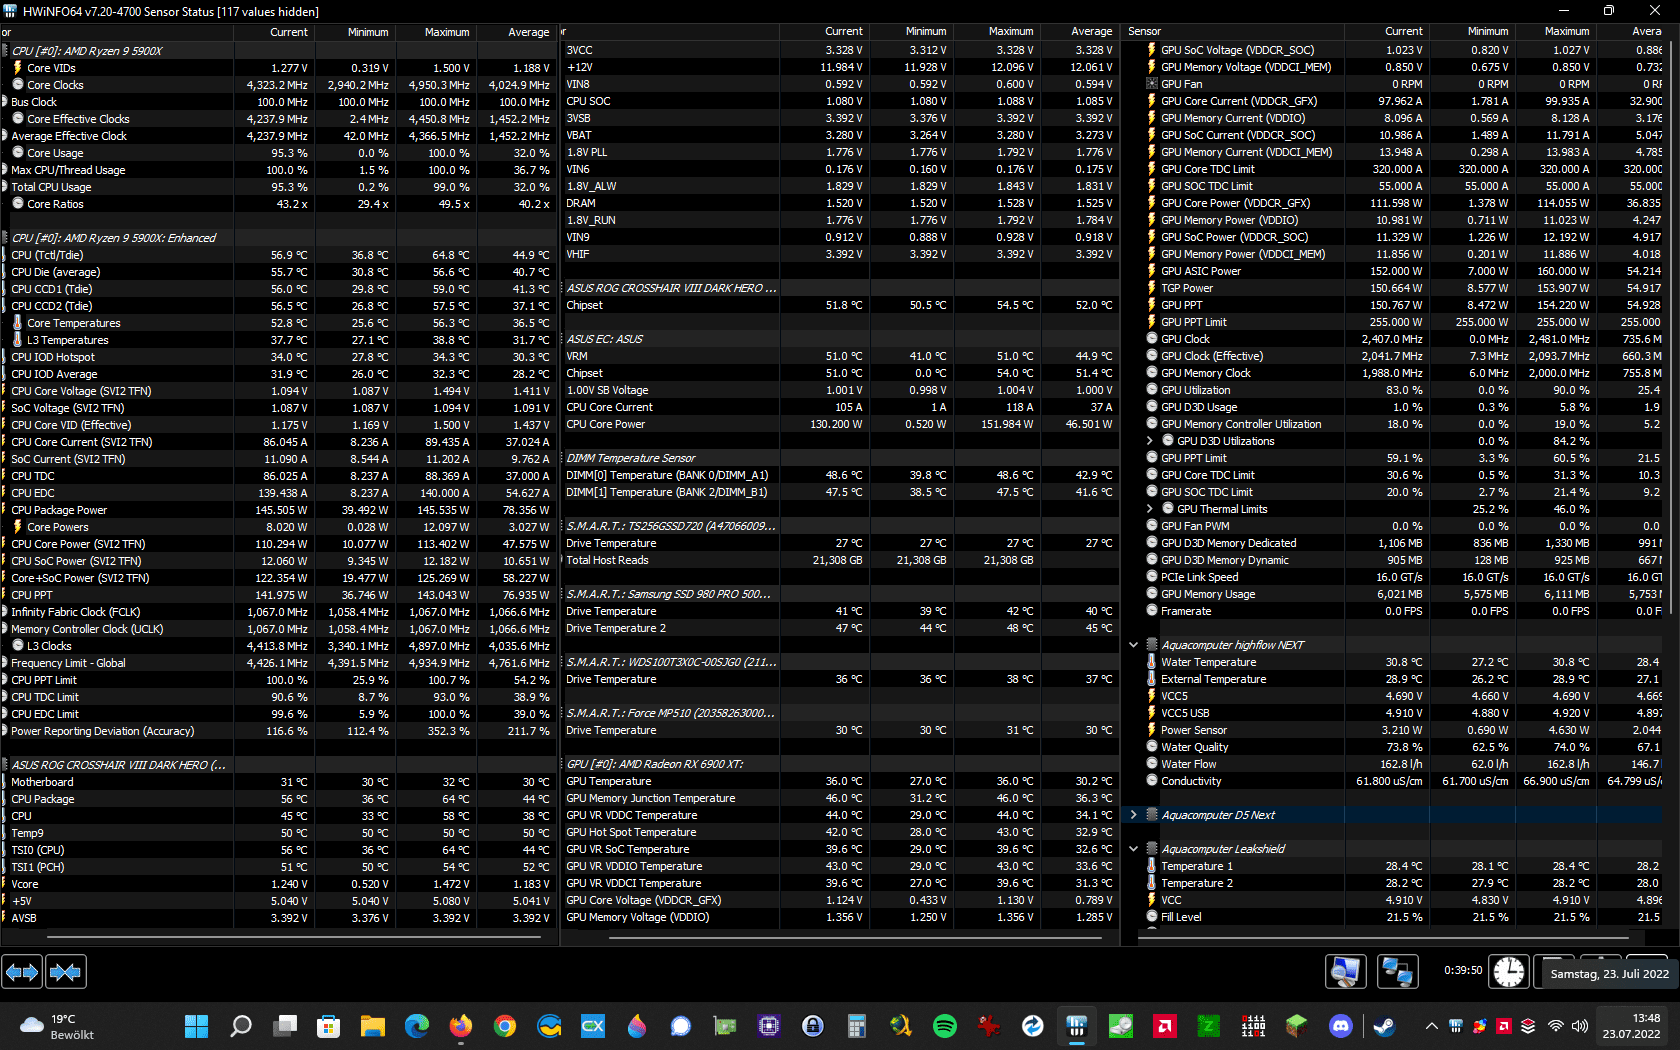
Task: Launch Microsoft Edge from the taskbar
Action: tap(417, 1026)
